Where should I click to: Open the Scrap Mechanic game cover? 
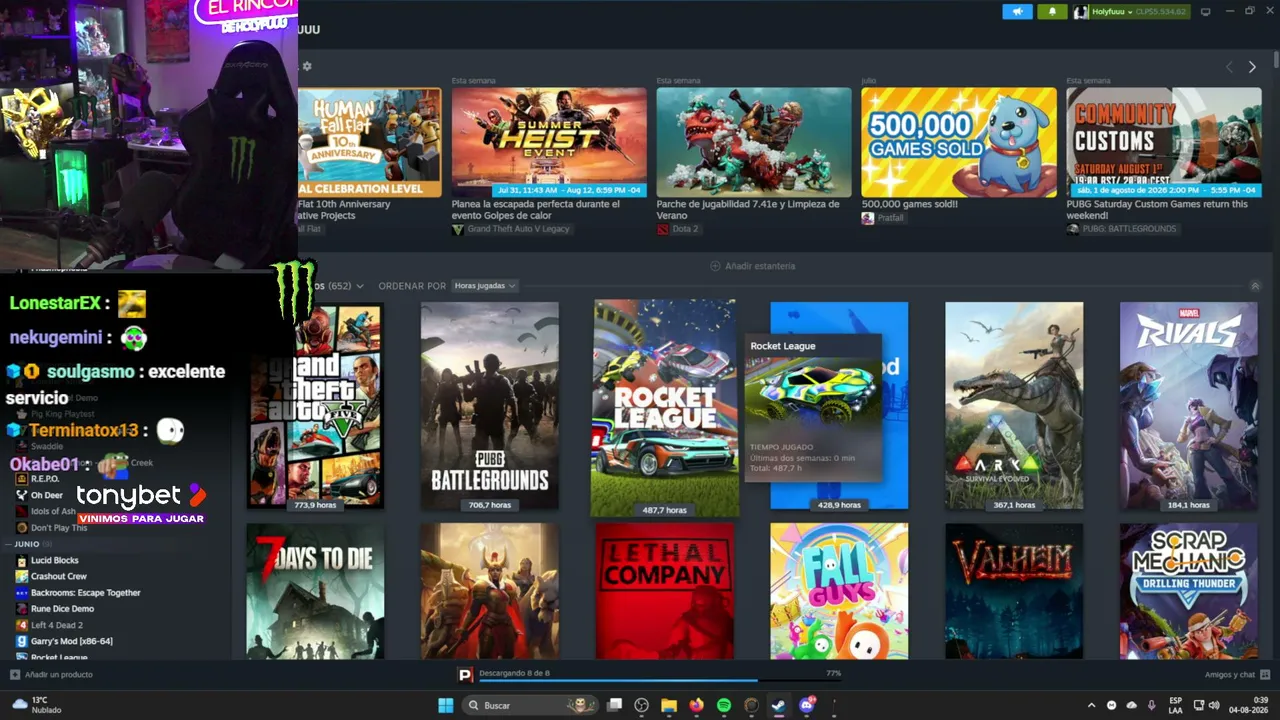click(x=1189, y=591)
